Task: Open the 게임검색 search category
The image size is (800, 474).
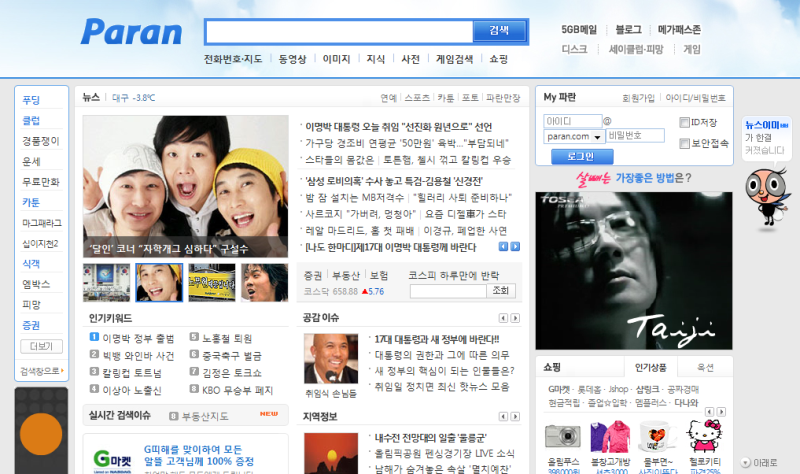Action: coord(454,59)
